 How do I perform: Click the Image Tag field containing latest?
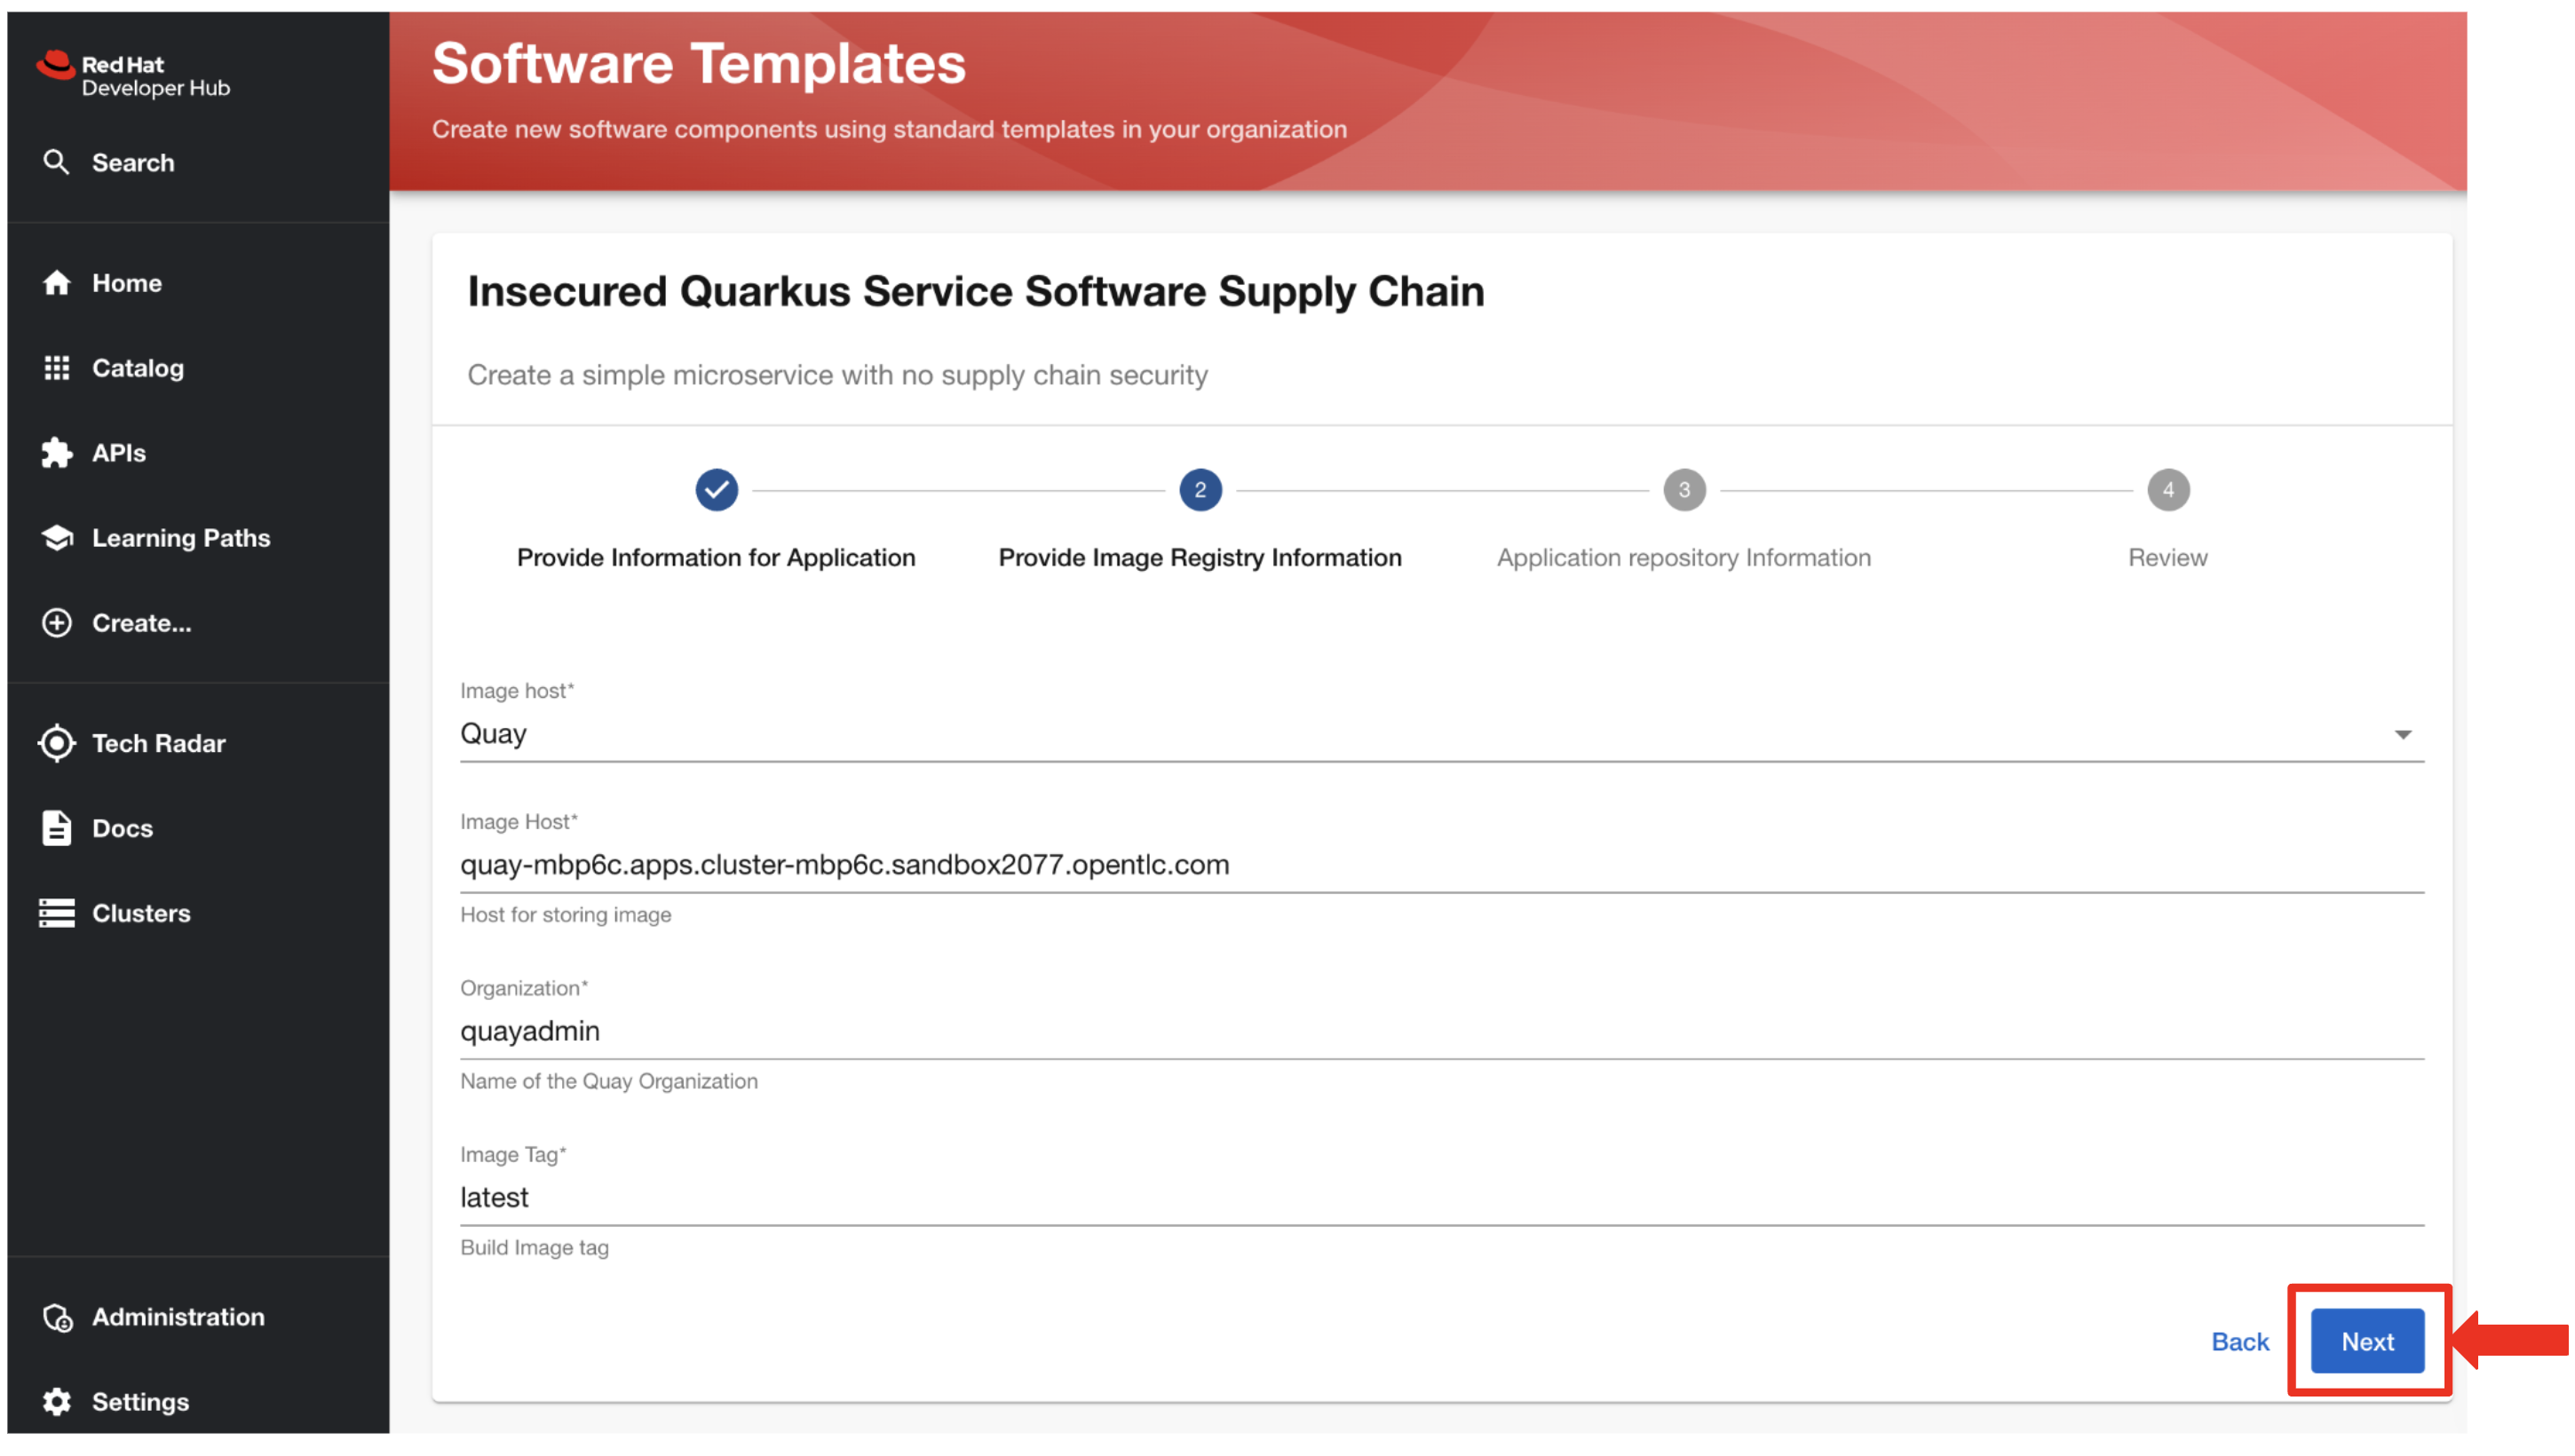[x=1441, y=1198]
